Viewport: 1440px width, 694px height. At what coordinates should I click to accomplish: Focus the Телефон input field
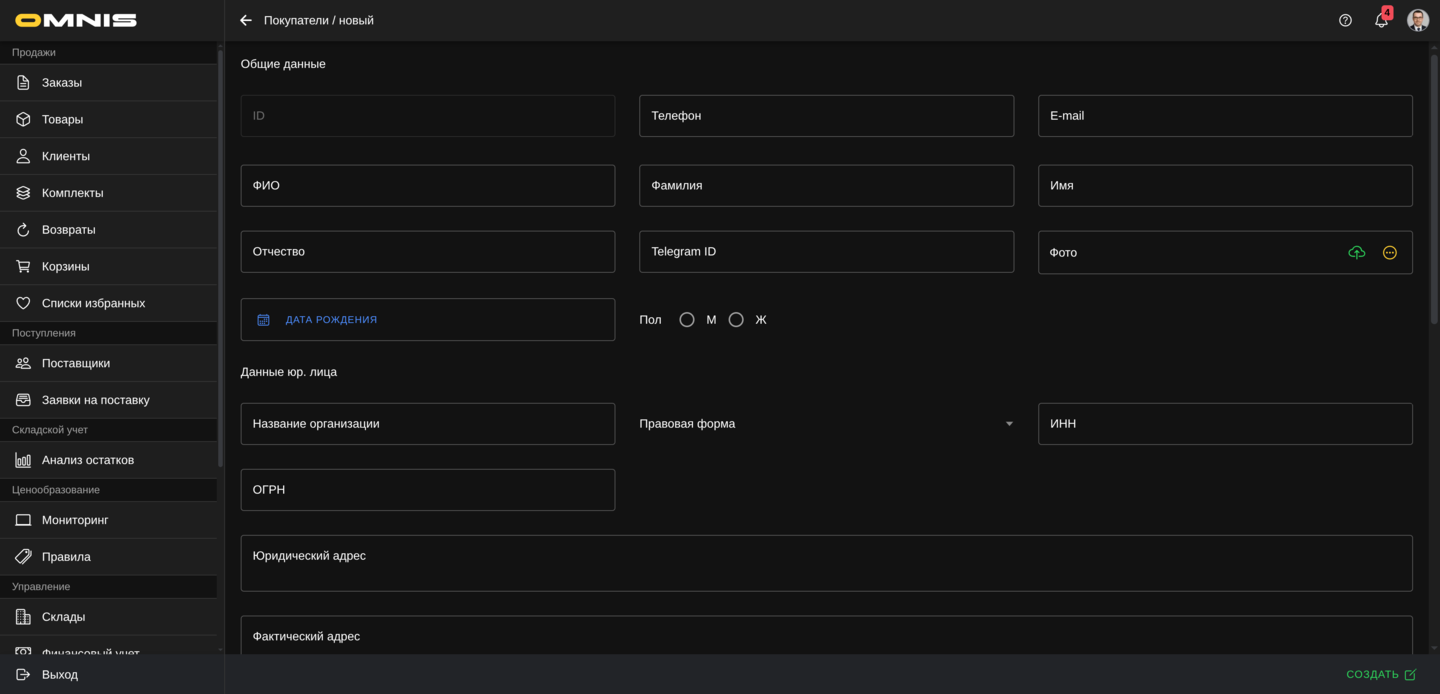click(826, 116)
